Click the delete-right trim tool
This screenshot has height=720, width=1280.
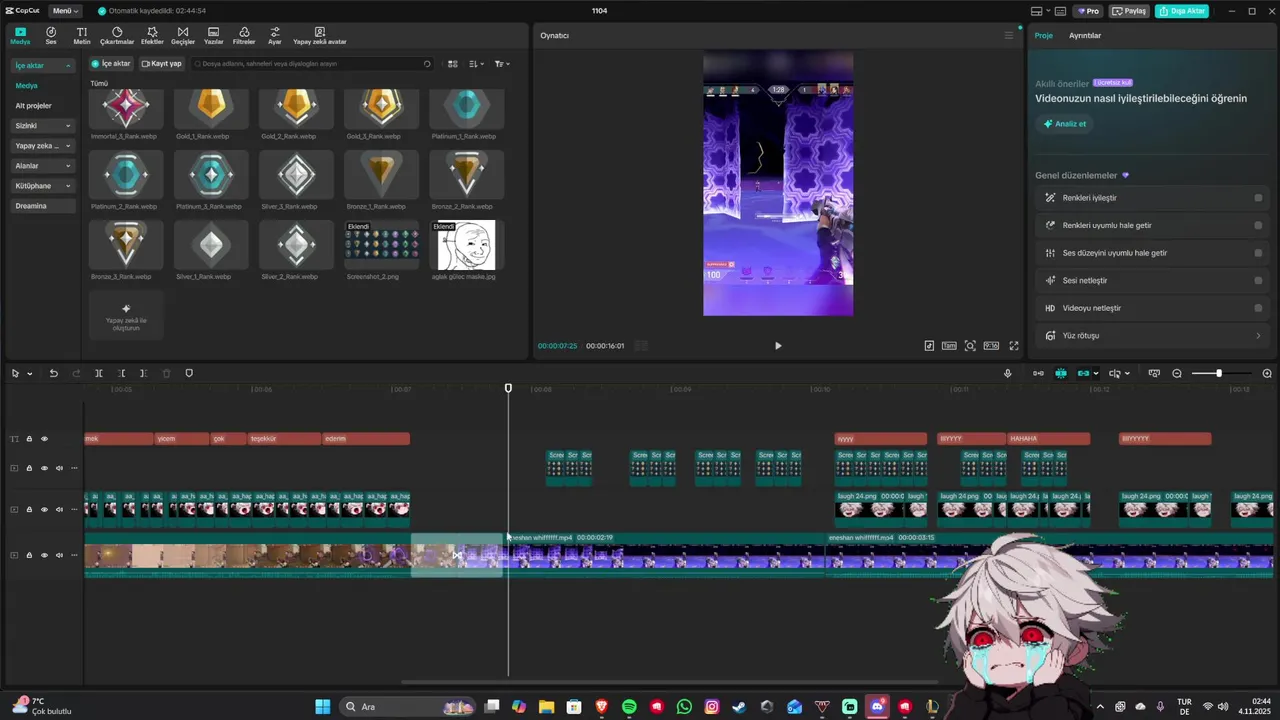click(x=143, y=373)
